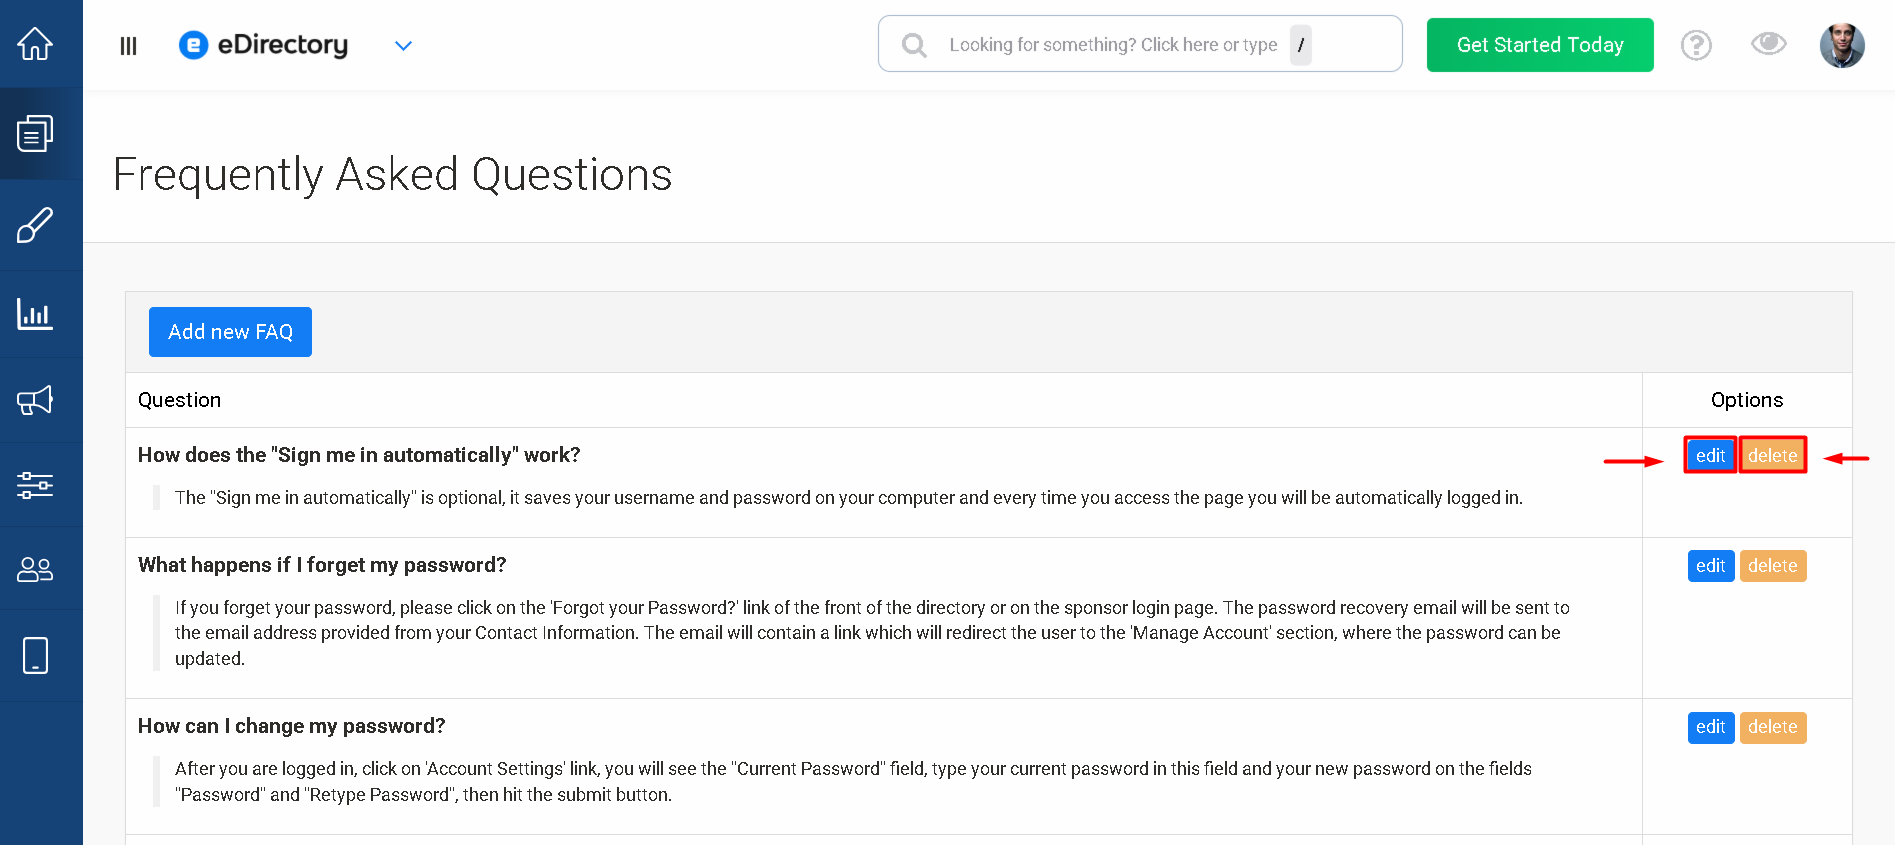This screenshot has width=1895, height=845.
Task: Open the user profile avatar menu
Action: point(1842,45)
